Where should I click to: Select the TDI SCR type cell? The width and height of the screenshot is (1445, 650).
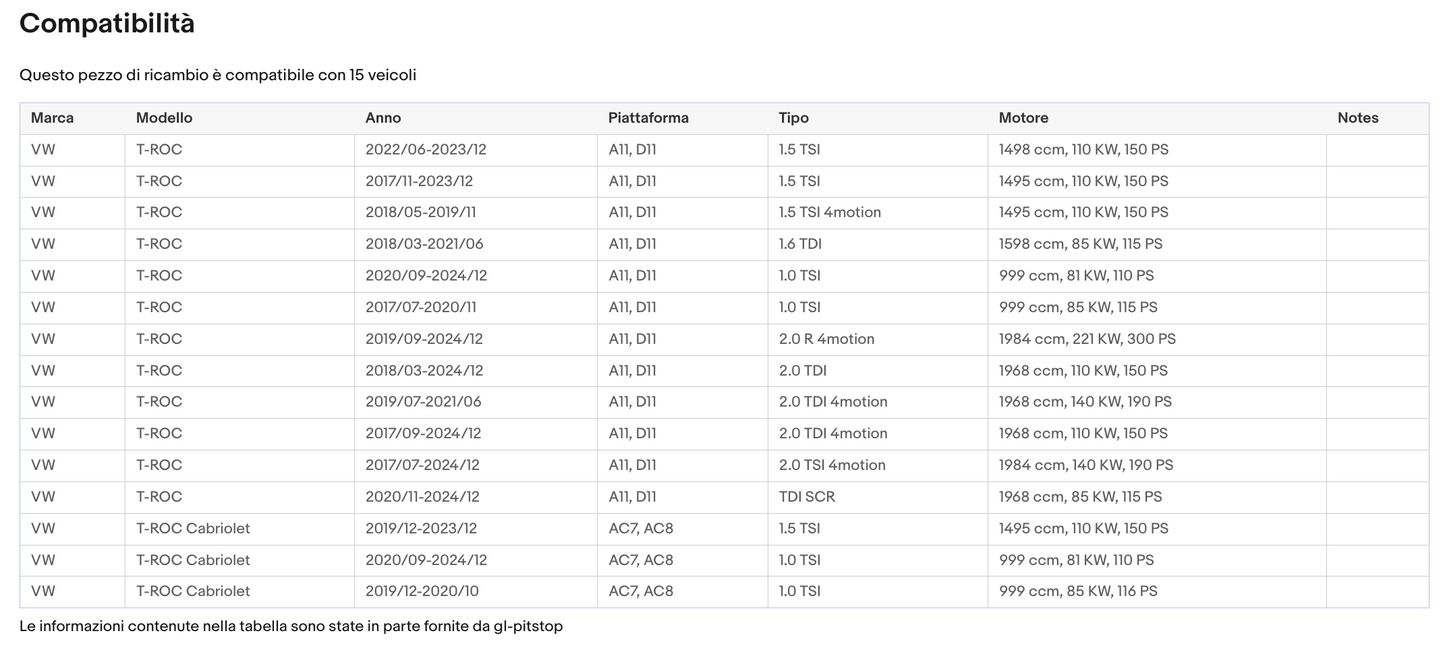[806, 497]
